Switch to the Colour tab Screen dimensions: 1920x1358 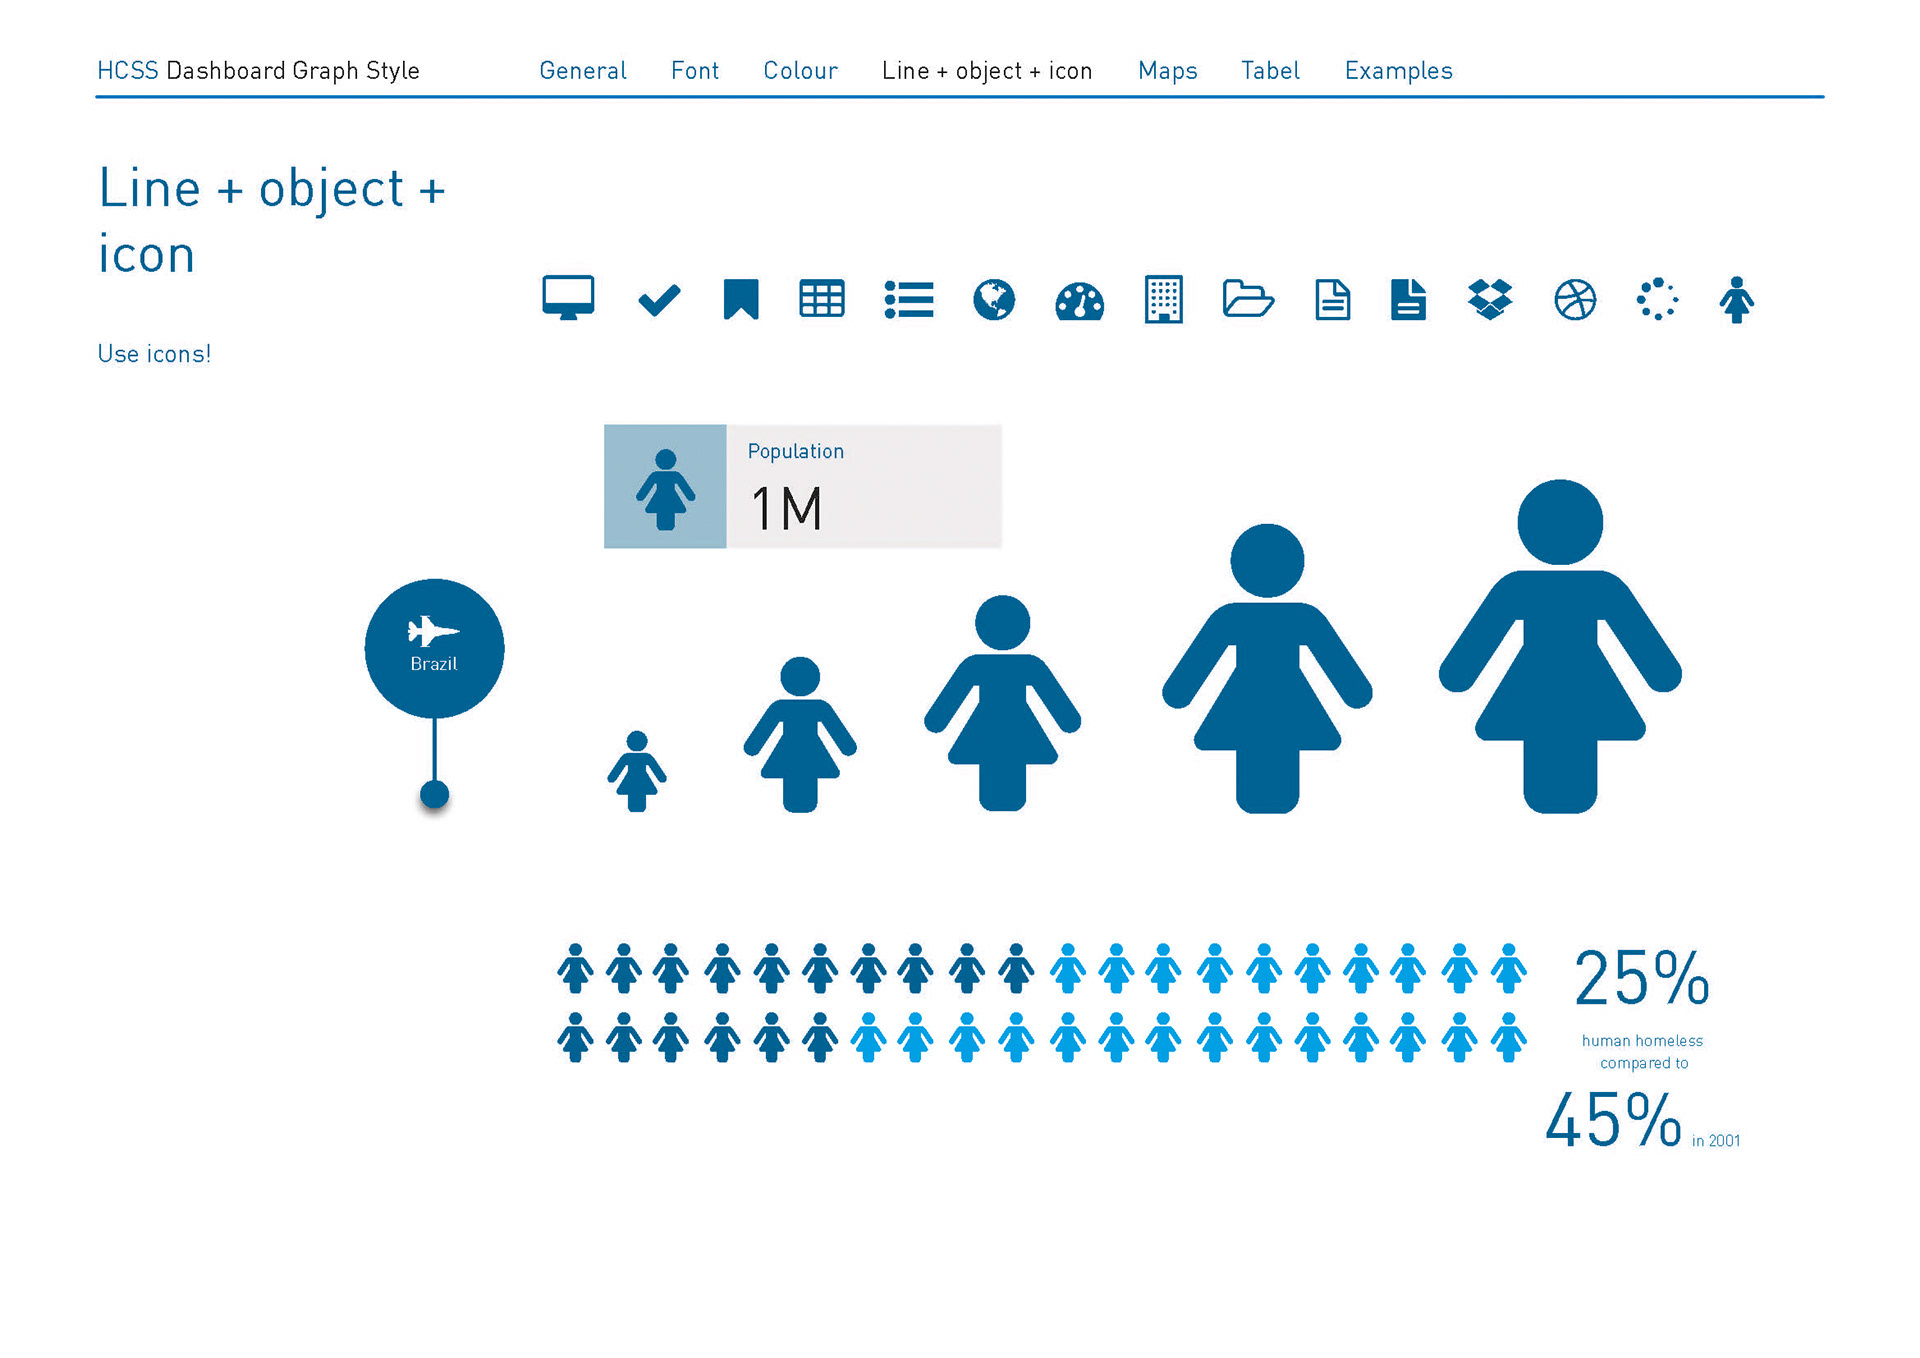pyautogui.click(x=800, y=71)
